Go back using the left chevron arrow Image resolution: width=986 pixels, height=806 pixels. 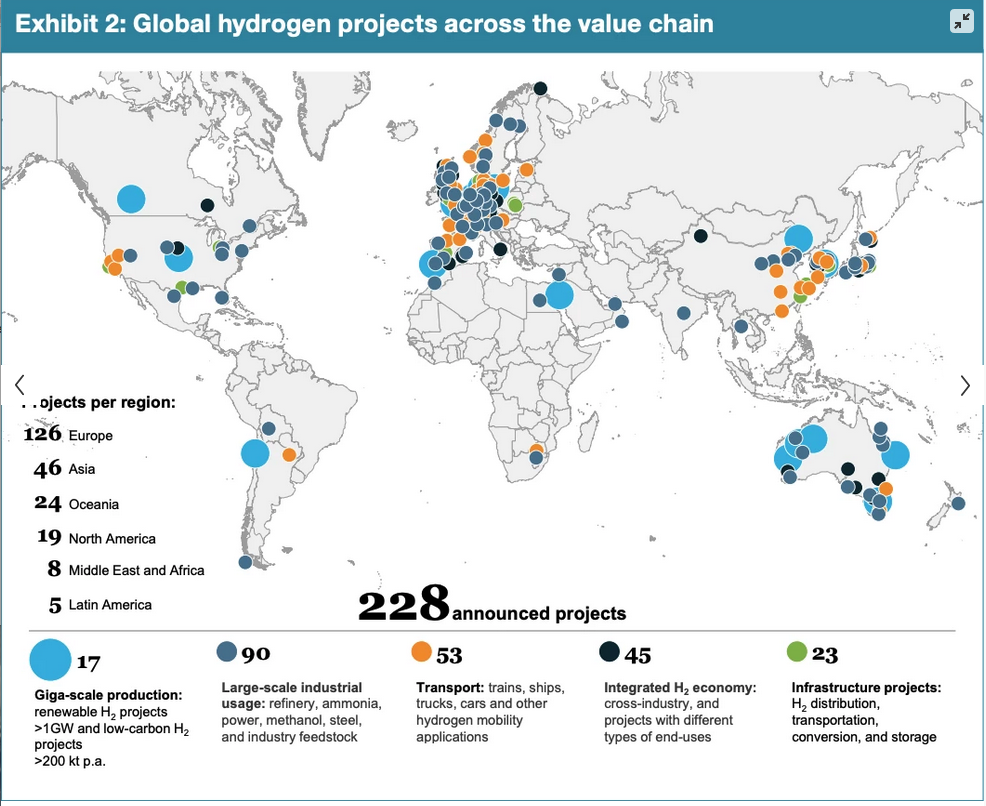(20, 384)
